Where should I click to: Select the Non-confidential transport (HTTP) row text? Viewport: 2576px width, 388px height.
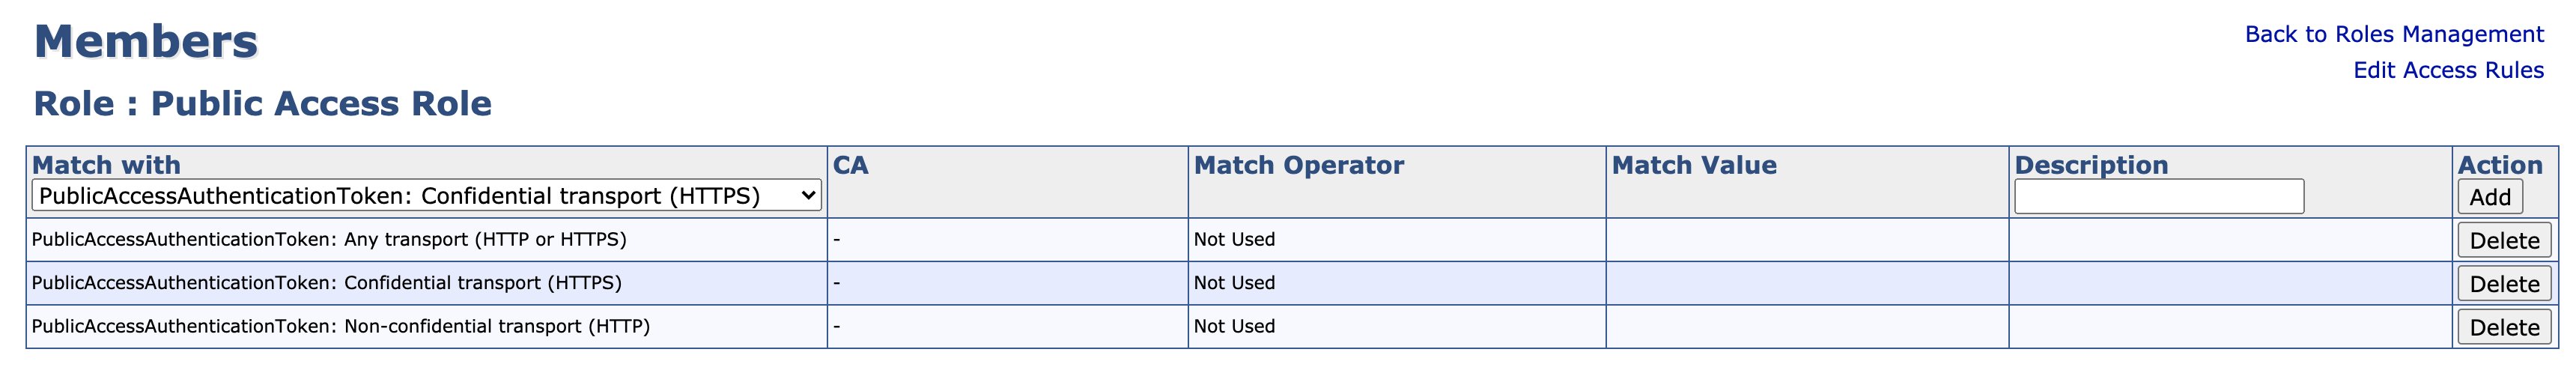[340, 326]
